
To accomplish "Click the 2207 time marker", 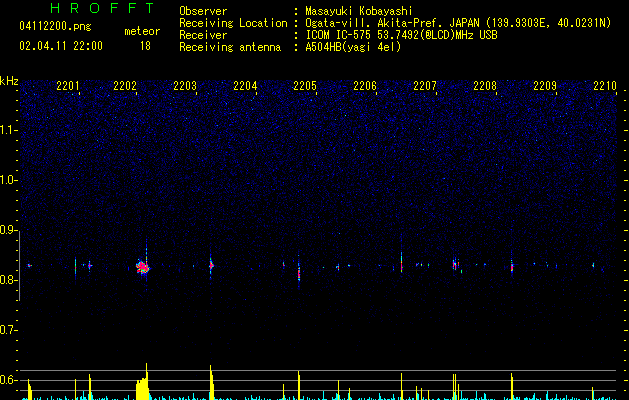I will pos(425,86).
